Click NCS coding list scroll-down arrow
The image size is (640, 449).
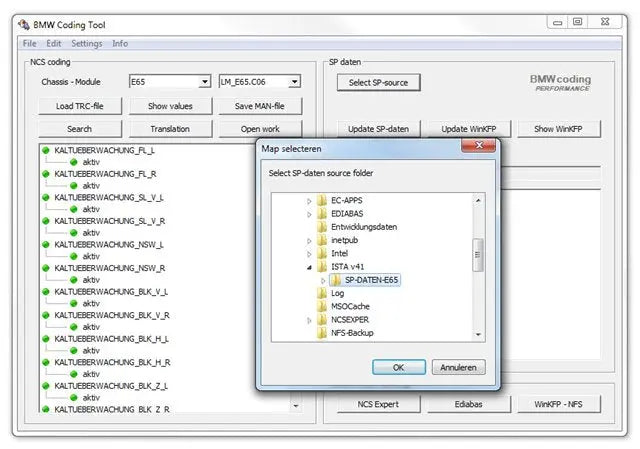click(x=296, y=406)
